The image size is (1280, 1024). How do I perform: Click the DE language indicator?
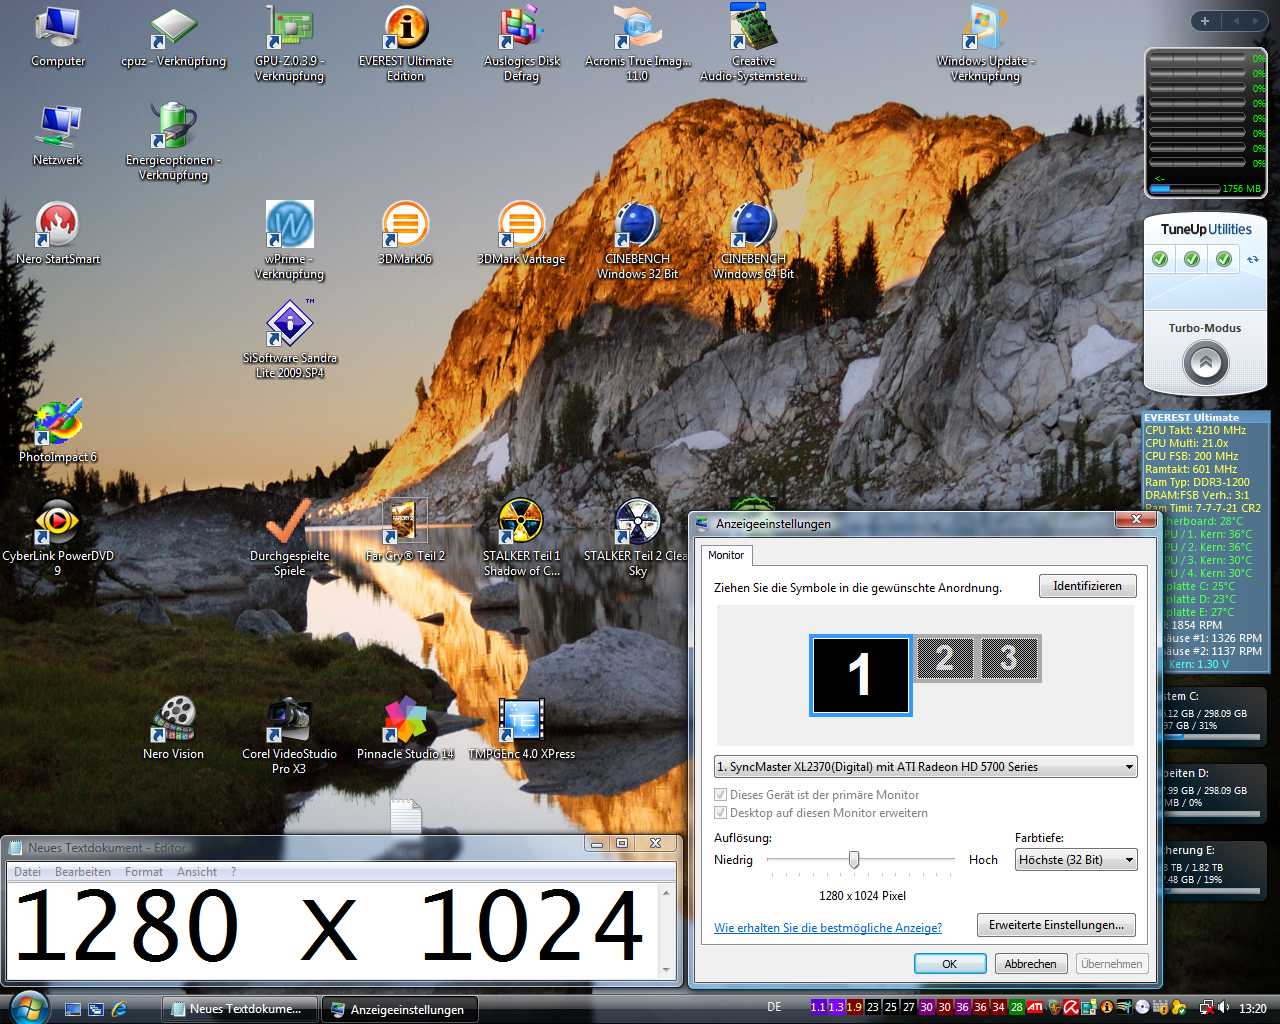click(x=774, y=1007)
